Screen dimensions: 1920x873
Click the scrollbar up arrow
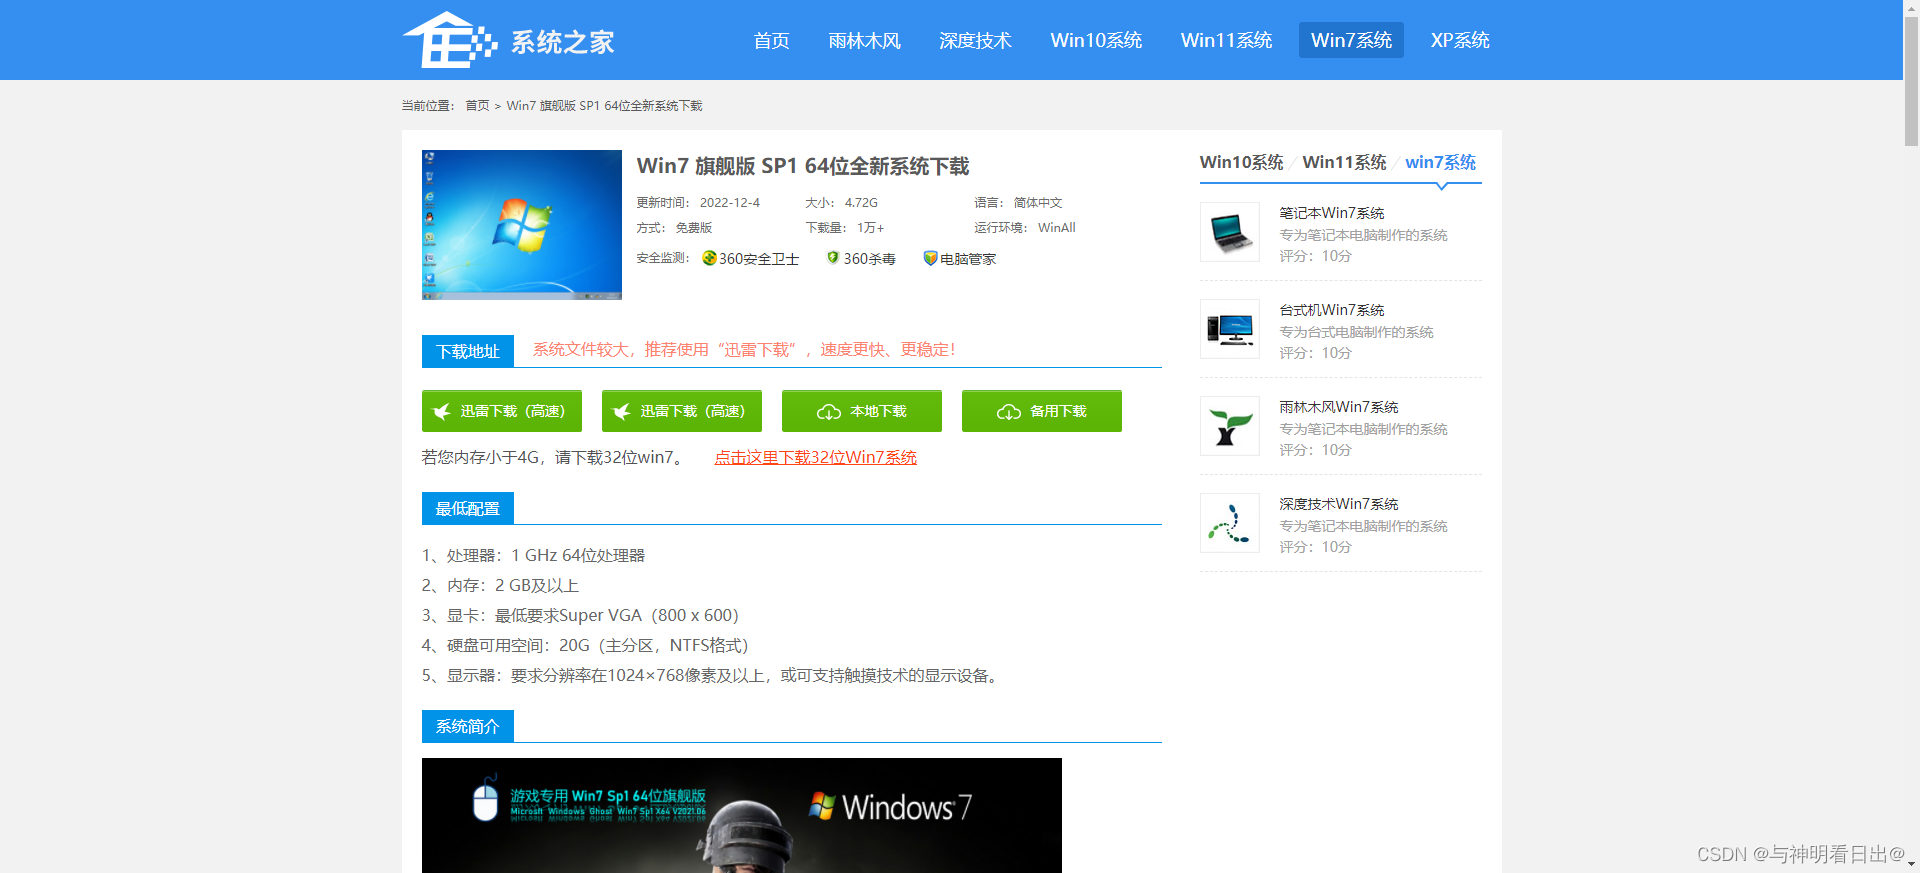tap(1911, 7)
